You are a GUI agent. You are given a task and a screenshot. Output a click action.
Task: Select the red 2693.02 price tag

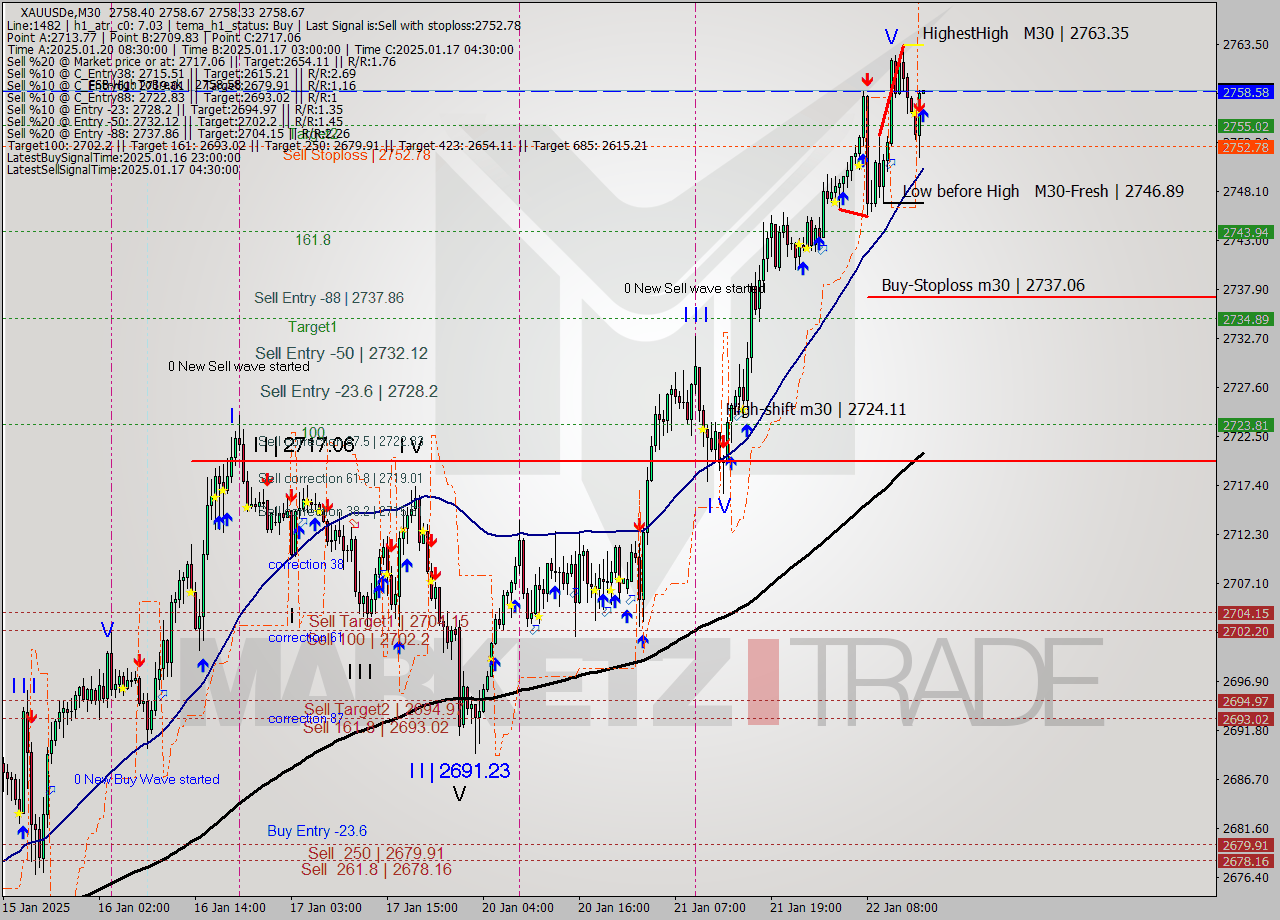pos(1246,719)
